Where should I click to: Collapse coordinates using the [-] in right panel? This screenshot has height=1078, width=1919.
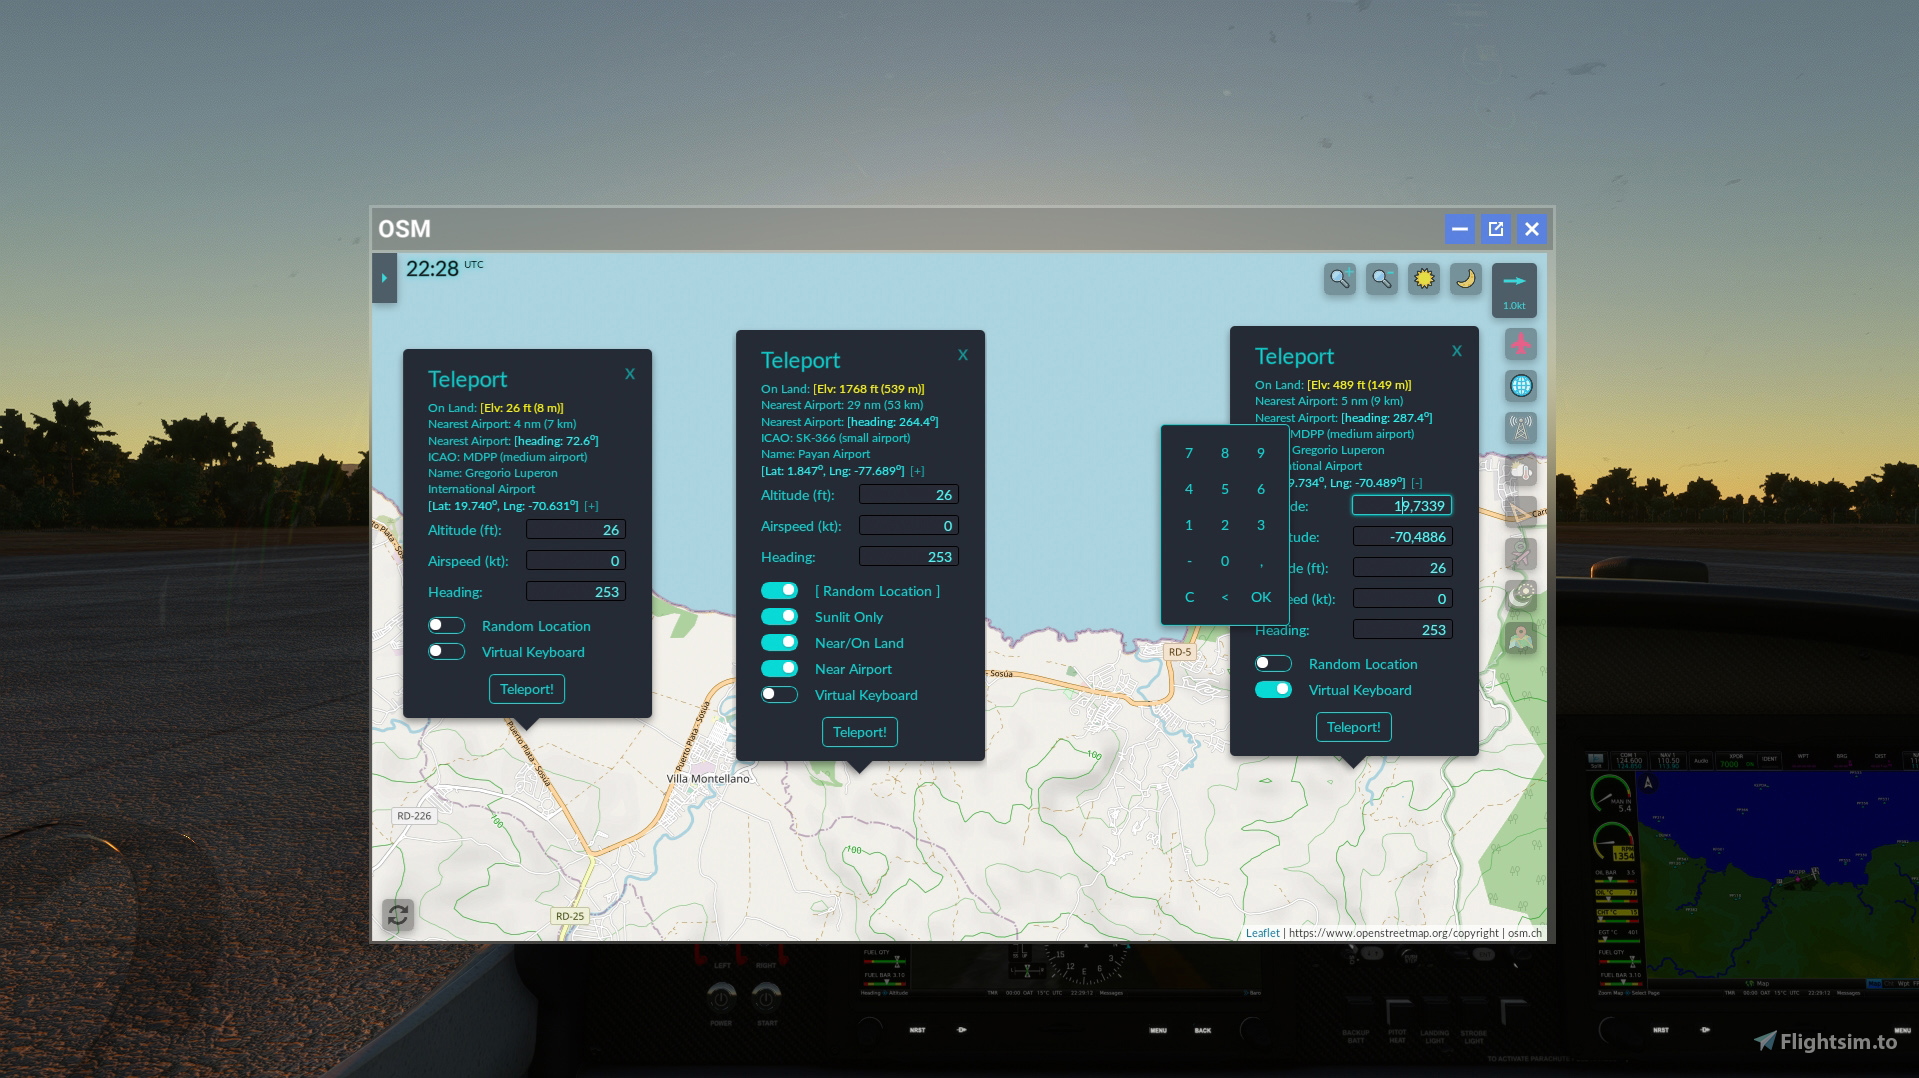[1417, 482]
